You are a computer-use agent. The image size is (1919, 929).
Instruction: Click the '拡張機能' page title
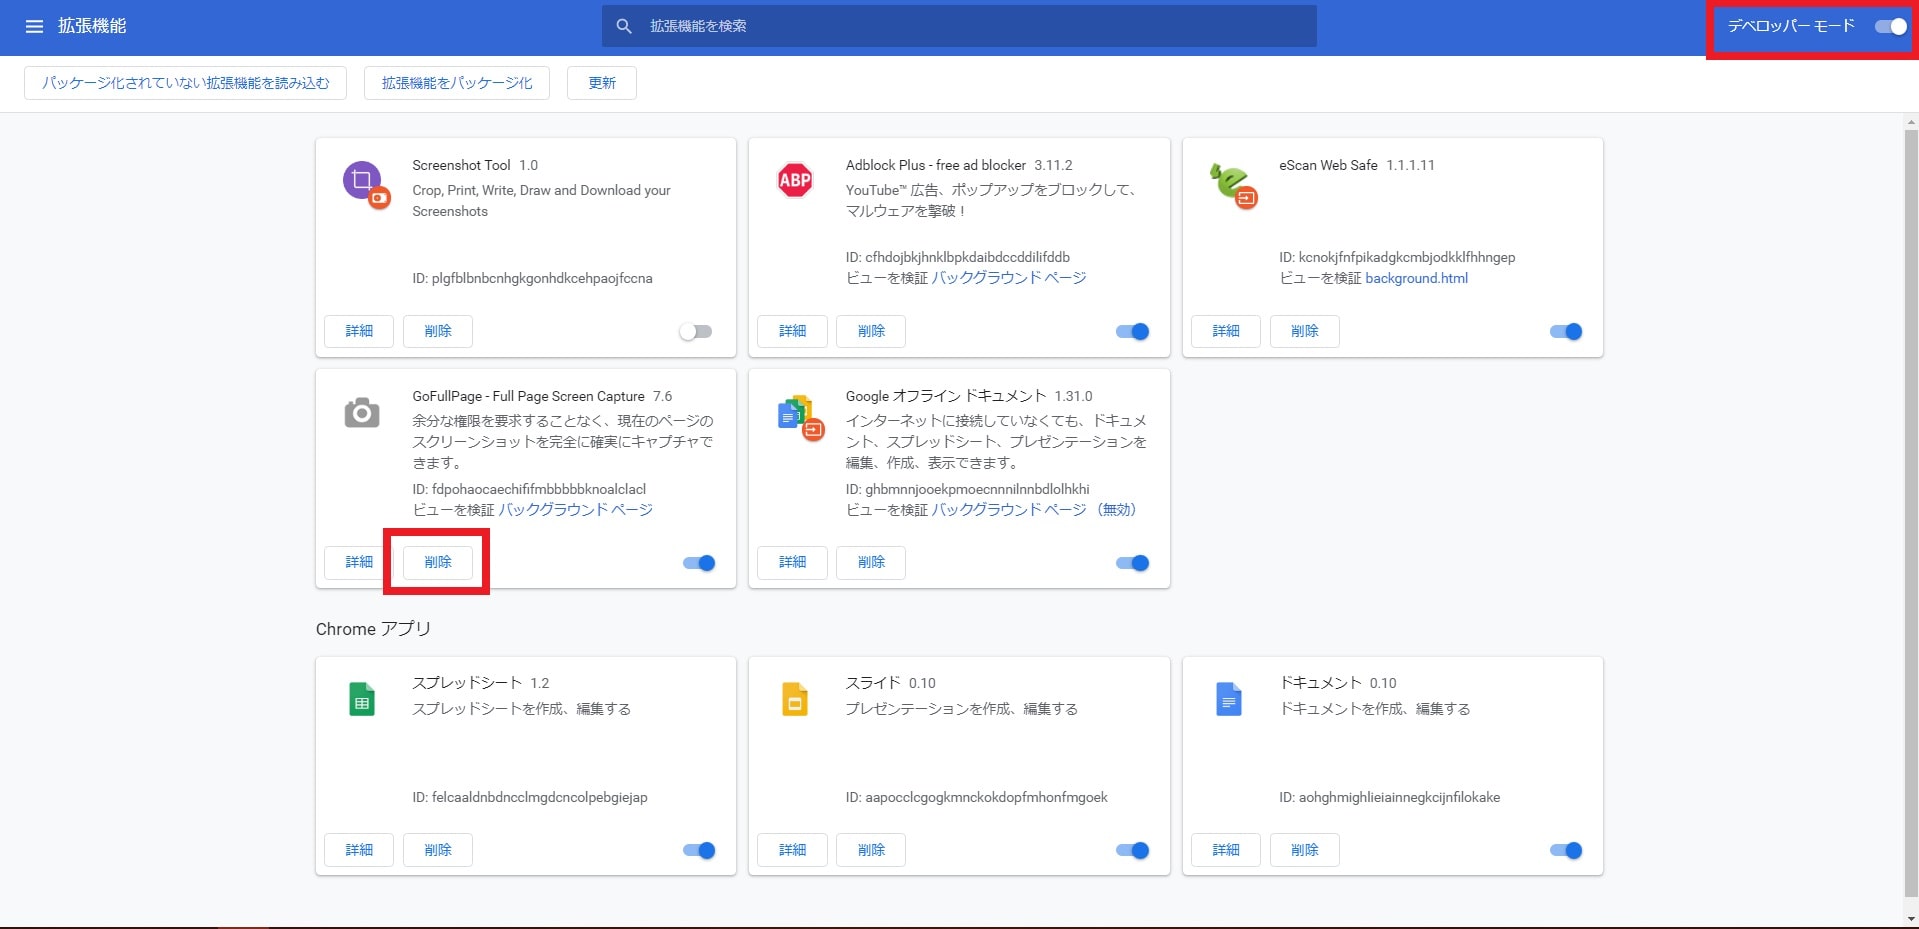point(92,26)
